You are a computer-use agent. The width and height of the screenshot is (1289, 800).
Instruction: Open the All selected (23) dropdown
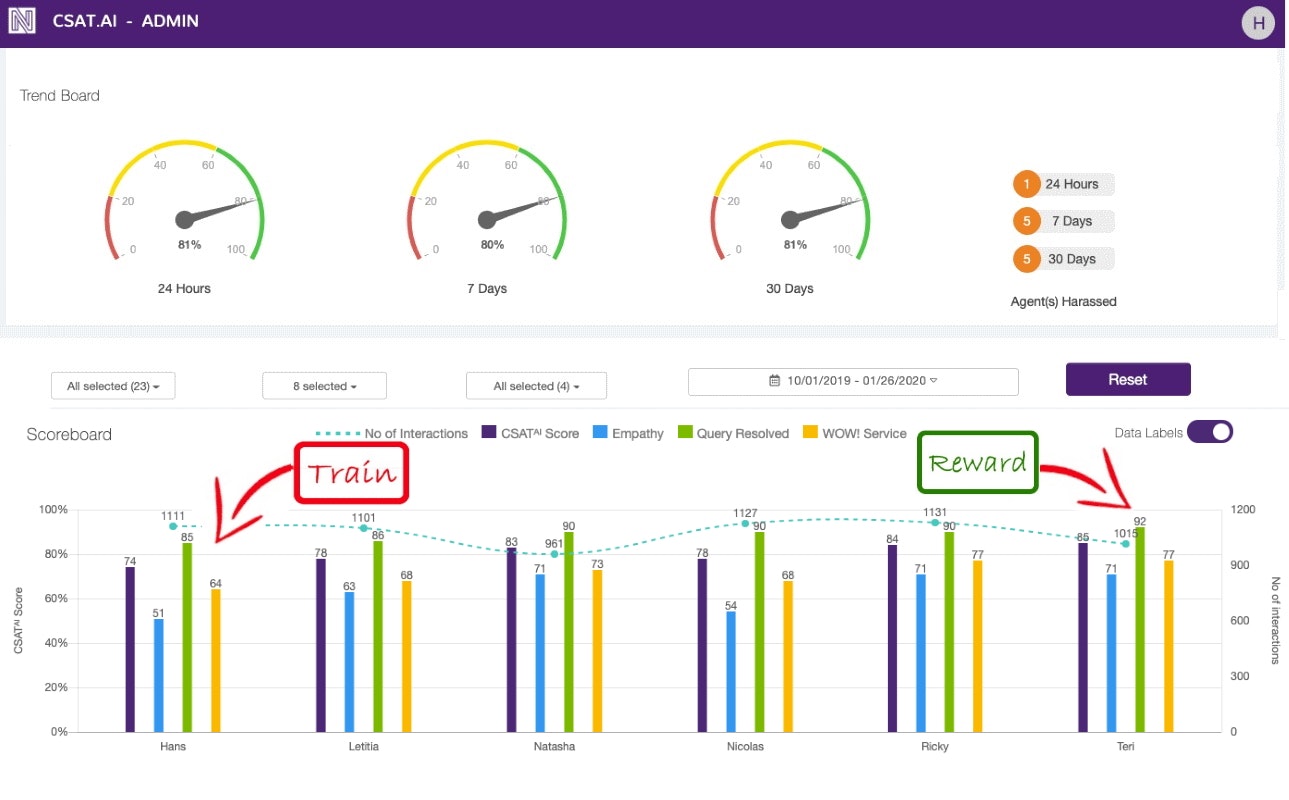pos(113,386)
